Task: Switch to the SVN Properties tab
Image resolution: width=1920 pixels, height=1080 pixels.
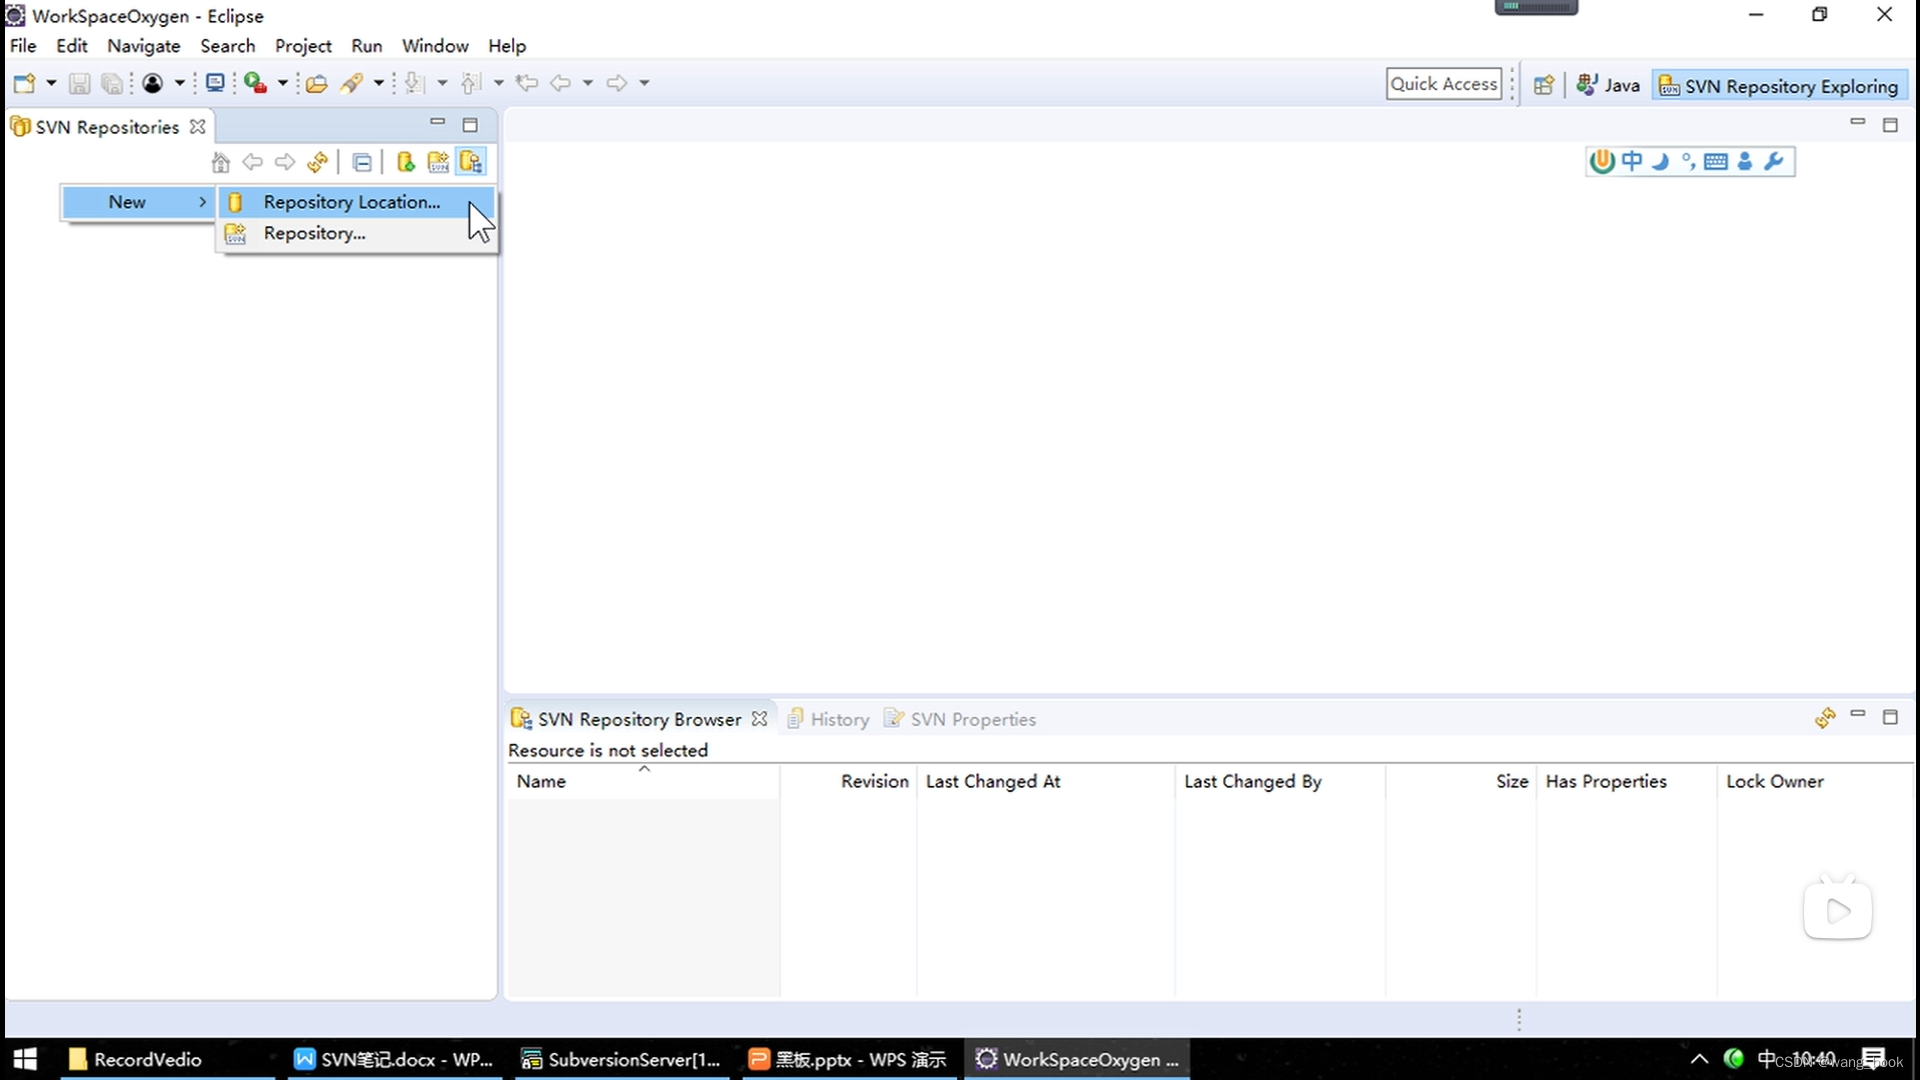Action: point(960,719)
